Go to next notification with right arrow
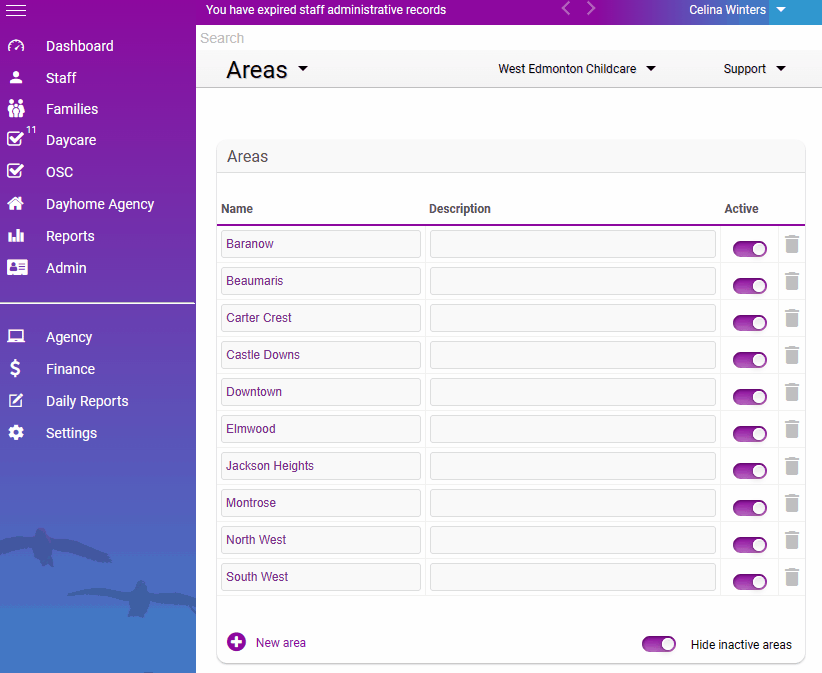822x673 pixels. click(x=591, y=8)
